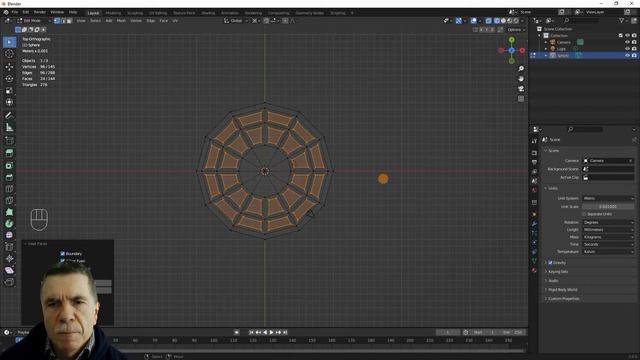Screen dimensions: 640x360
Task: Select the Cursor tool
Action: pyautogui.click(x=9, y=54)
